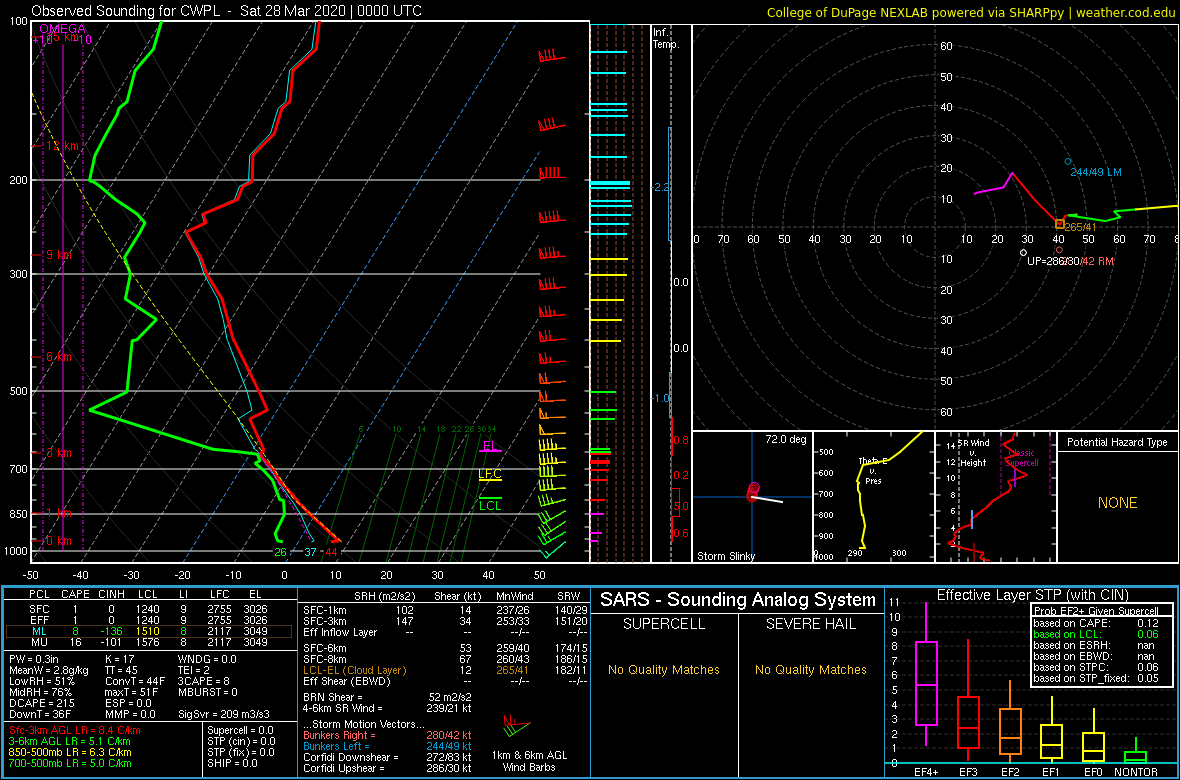Click the Classic Supercell label
Viewport: 1180px width, 780px height.
pos(1023,459)
